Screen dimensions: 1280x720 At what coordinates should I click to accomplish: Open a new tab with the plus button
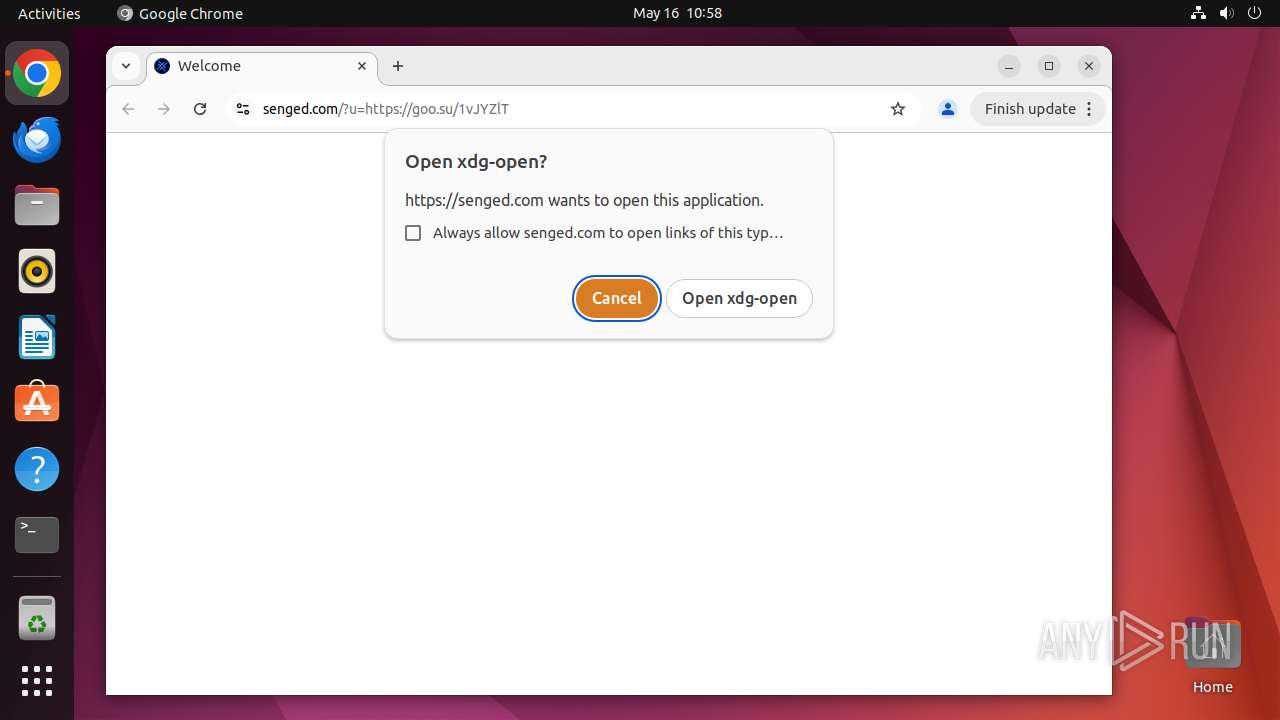(x=398, y=66)
